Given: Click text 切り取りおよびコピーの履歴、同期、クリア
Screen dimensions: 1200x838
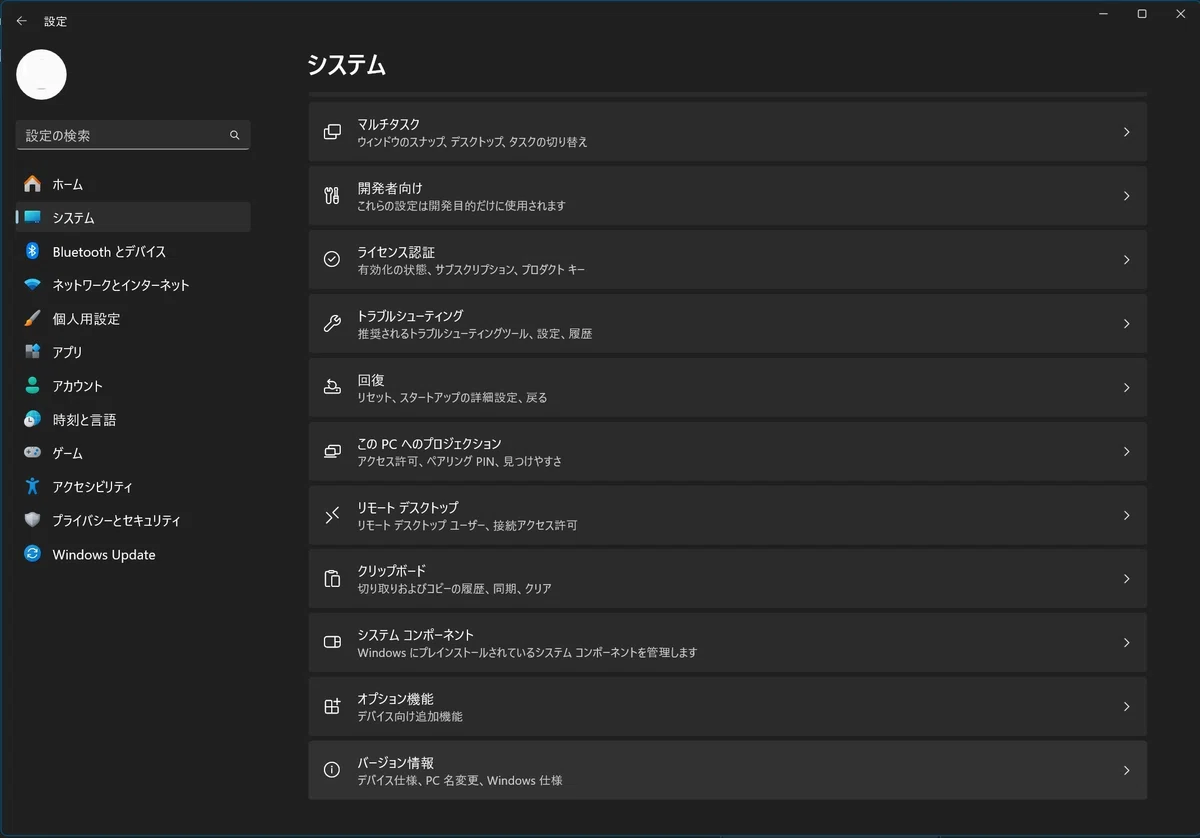Looking at the screenshot, I should click(455, 589).
